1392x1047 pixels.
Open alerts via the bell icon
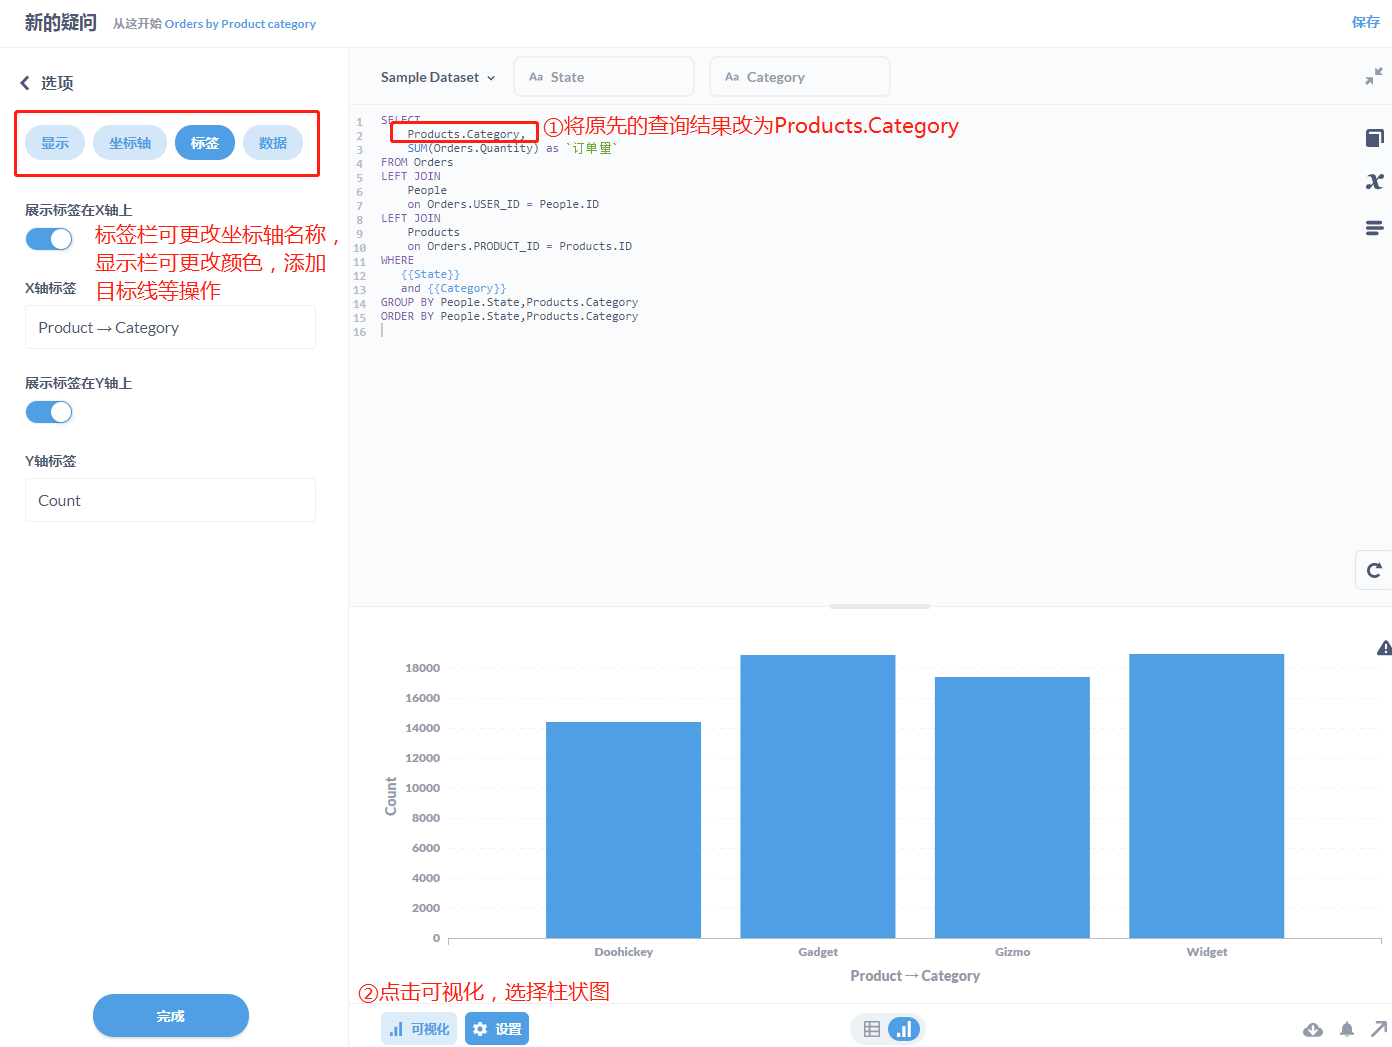point(1347,1029)
